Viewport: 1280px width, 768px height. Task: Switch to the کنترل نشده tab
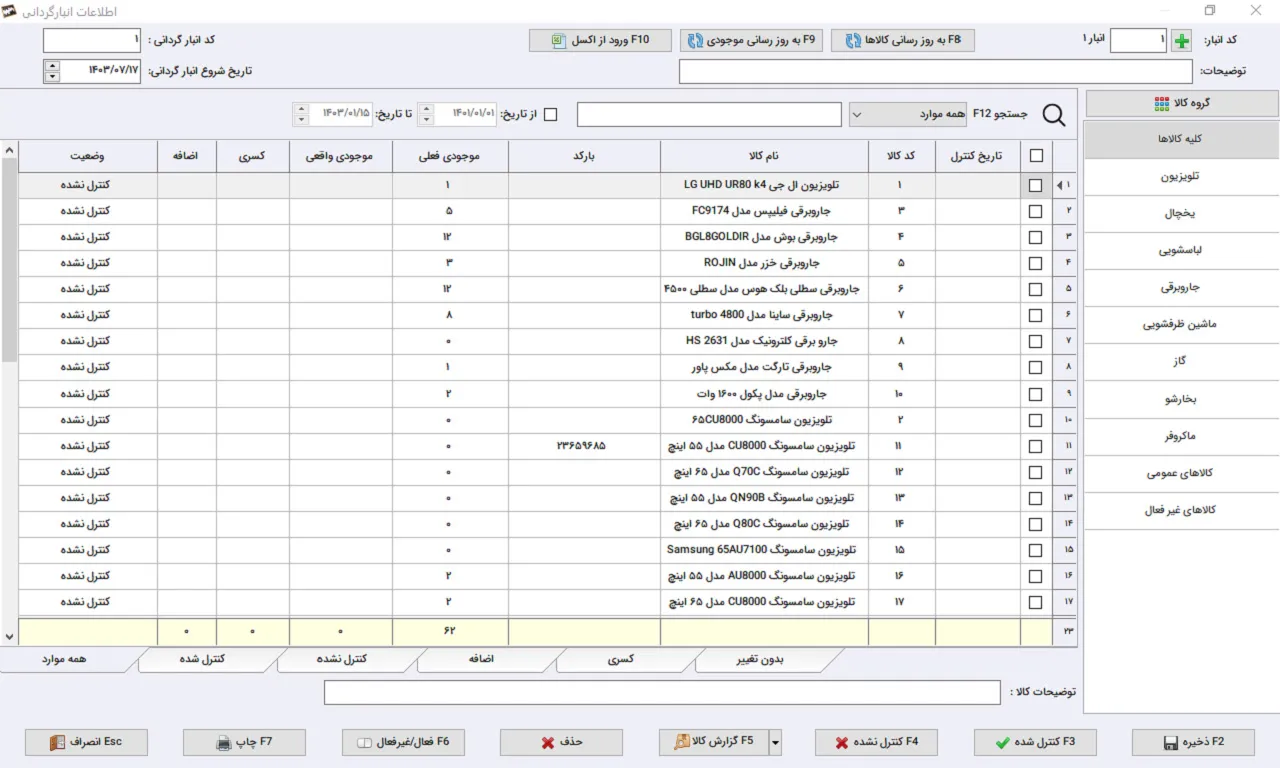point(345,660)
